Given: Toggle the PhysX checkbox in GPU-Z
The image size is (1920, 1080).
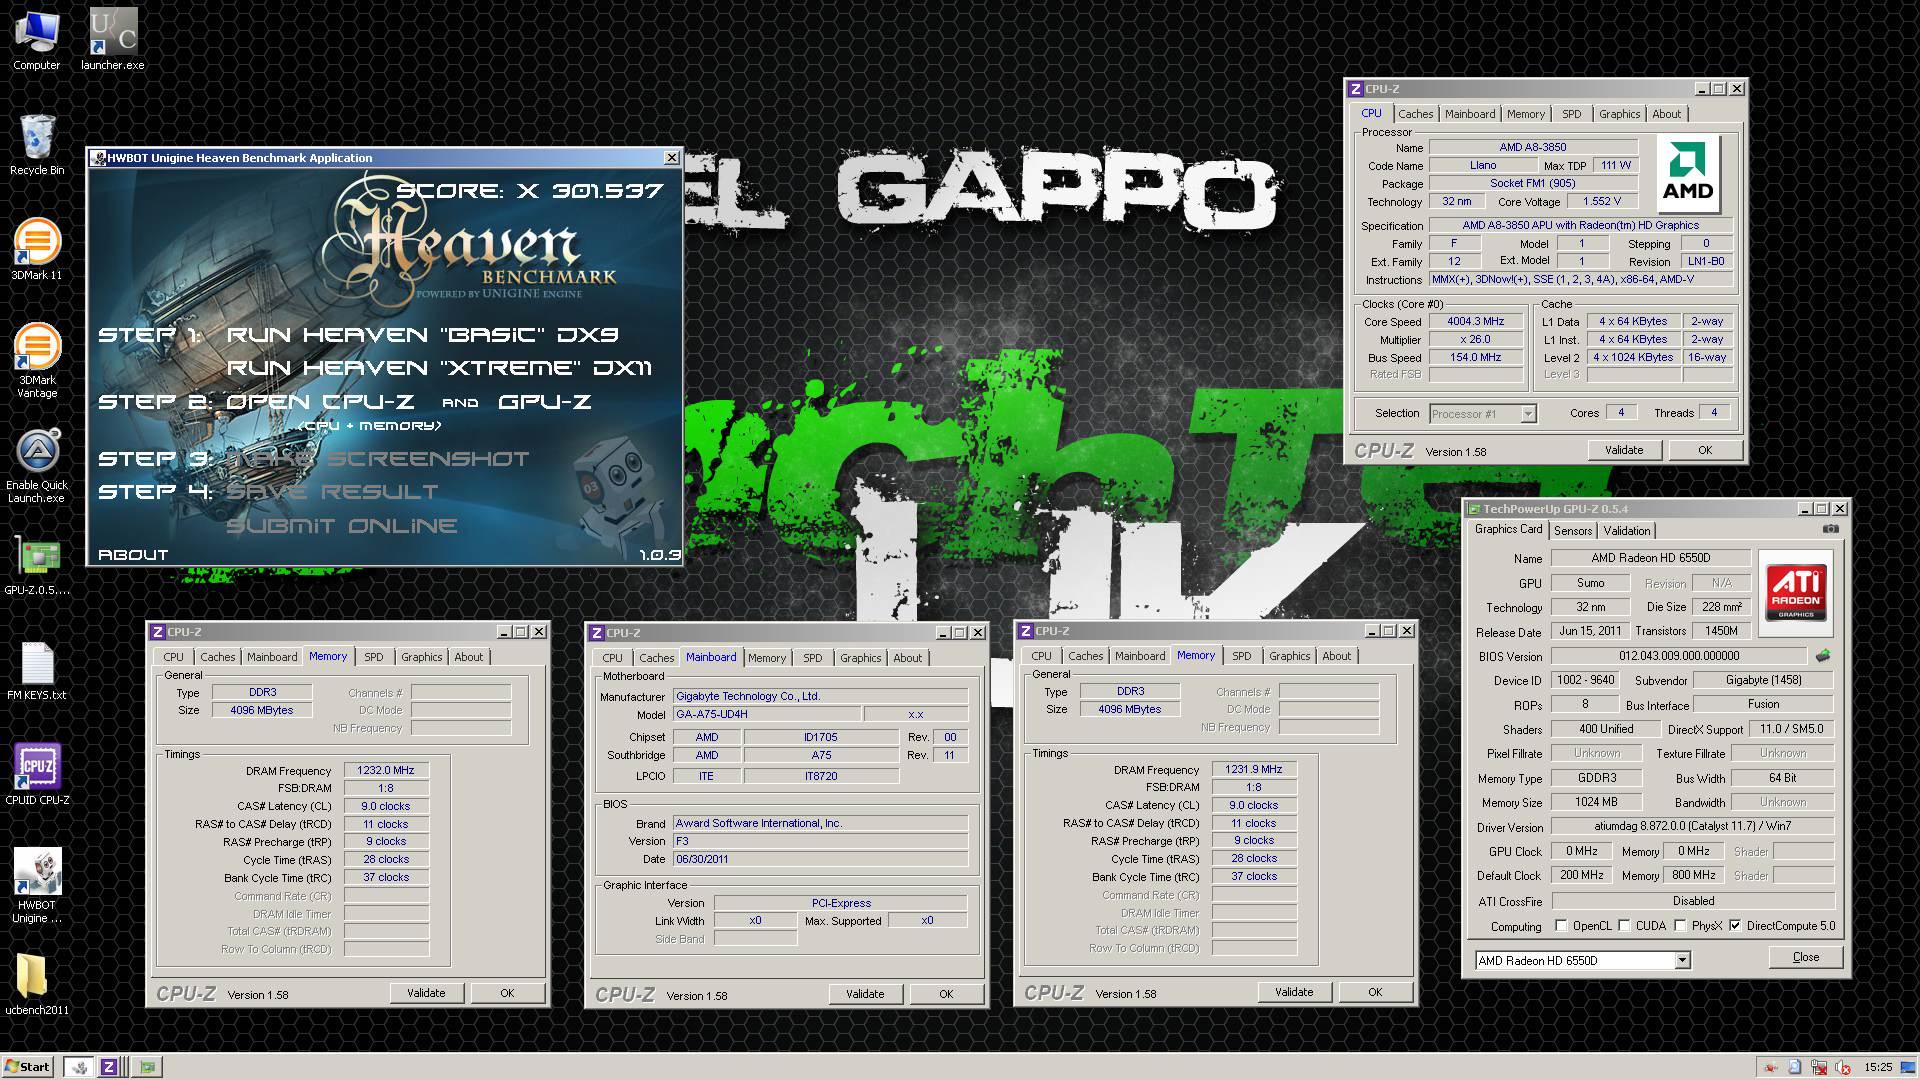Looking at the screenshot, I should 1680,926.
